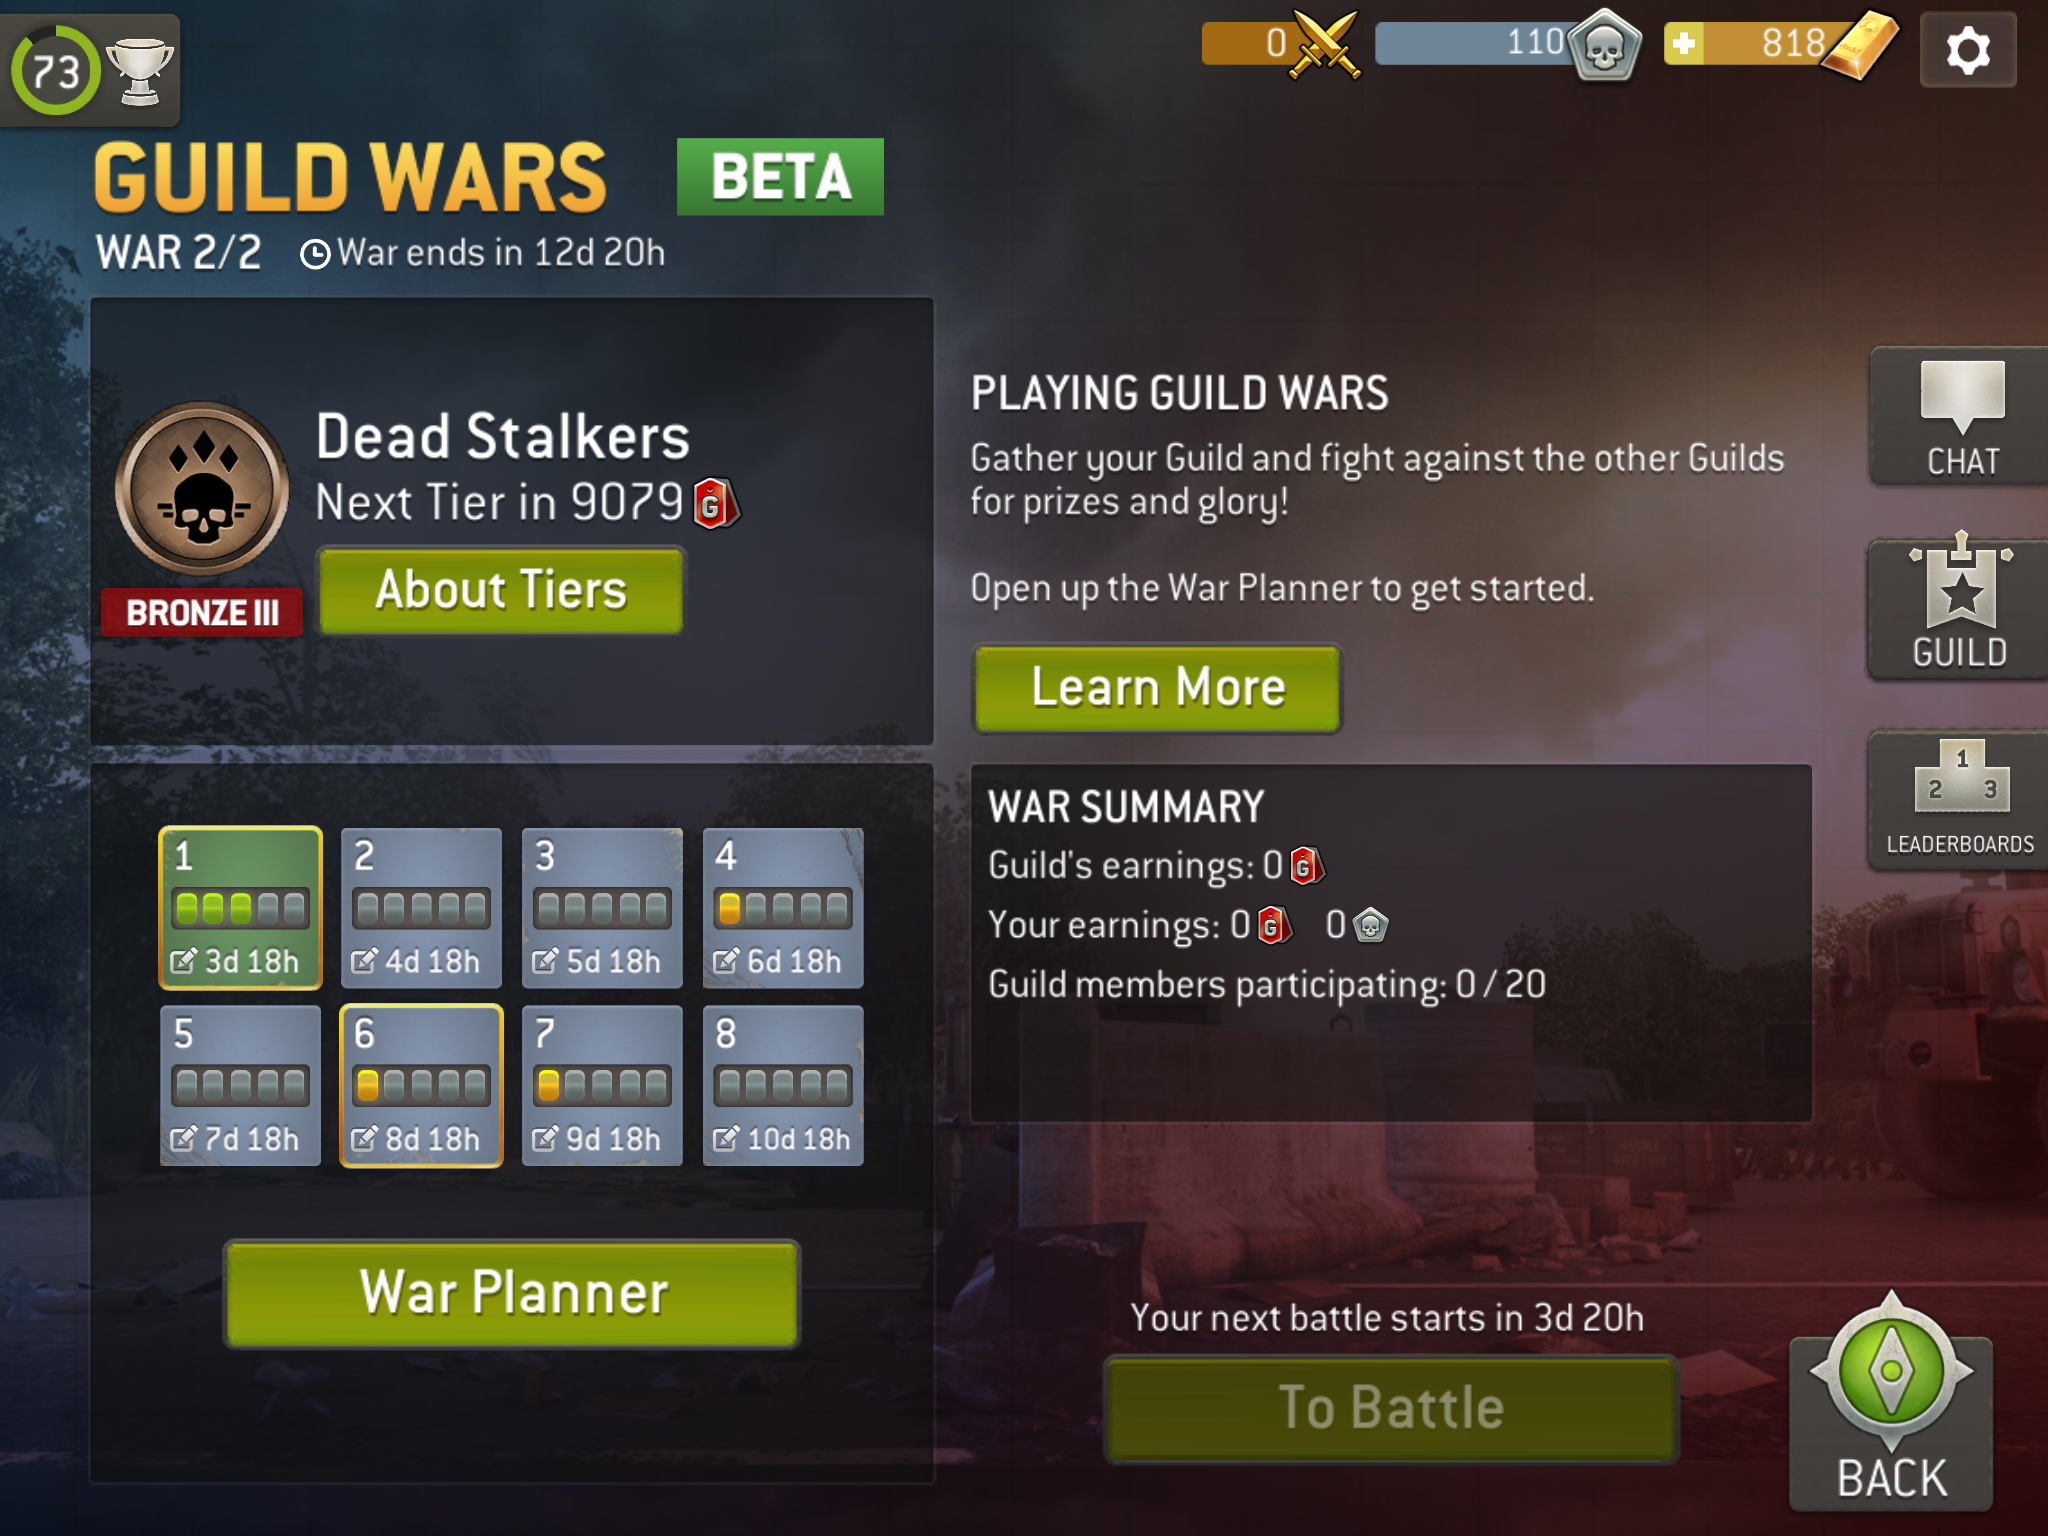Open the War Planner
The width and height of the screenshot is (2048, 1536).
(x=512, y=1293)
